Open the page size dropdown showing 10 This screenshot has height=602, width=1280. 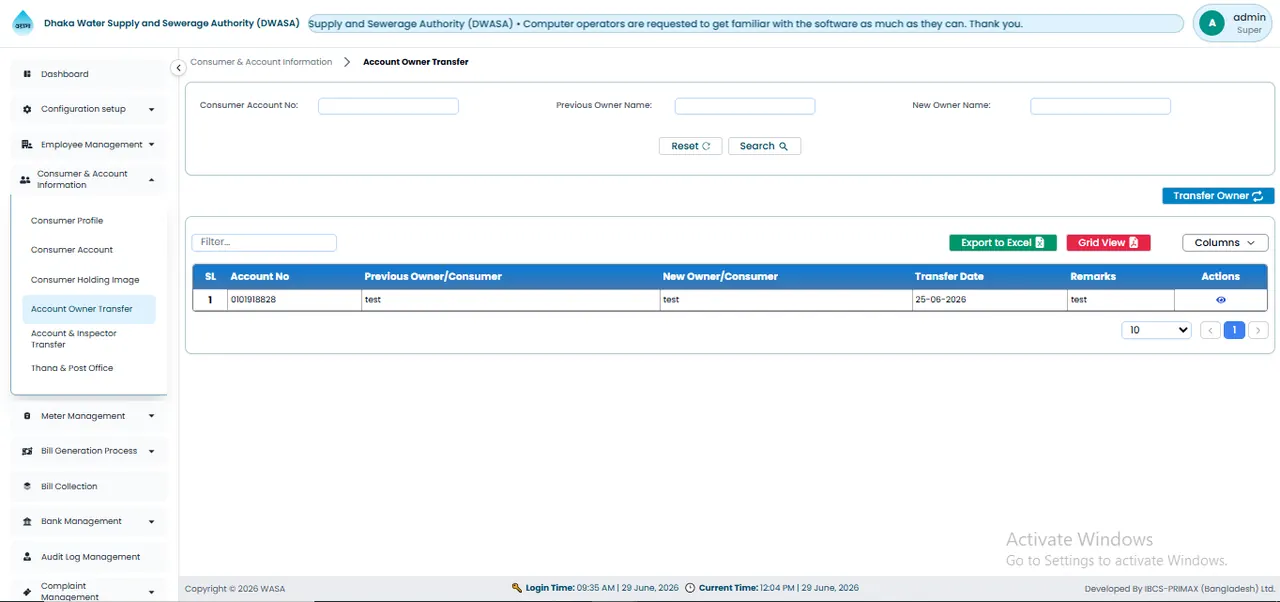[x=1156, y=330]
